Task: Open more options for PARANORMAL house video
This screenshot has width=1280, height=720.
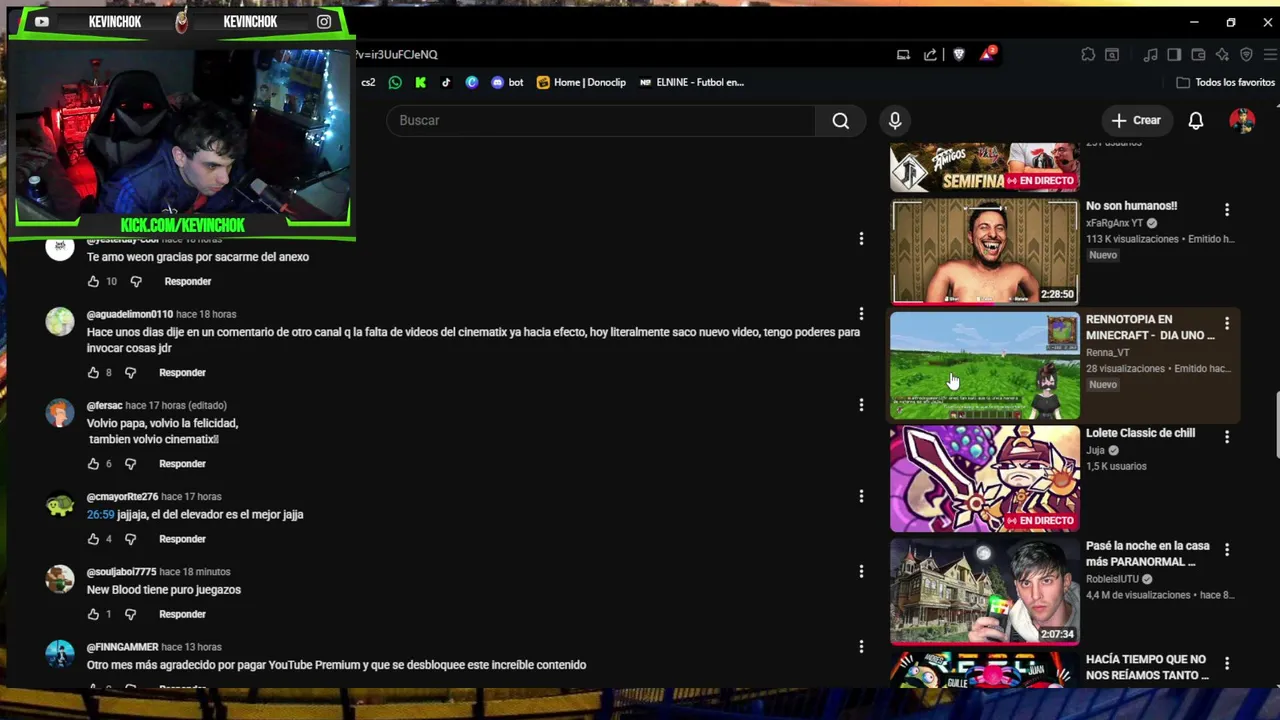Action: (x=1227, y=550)
